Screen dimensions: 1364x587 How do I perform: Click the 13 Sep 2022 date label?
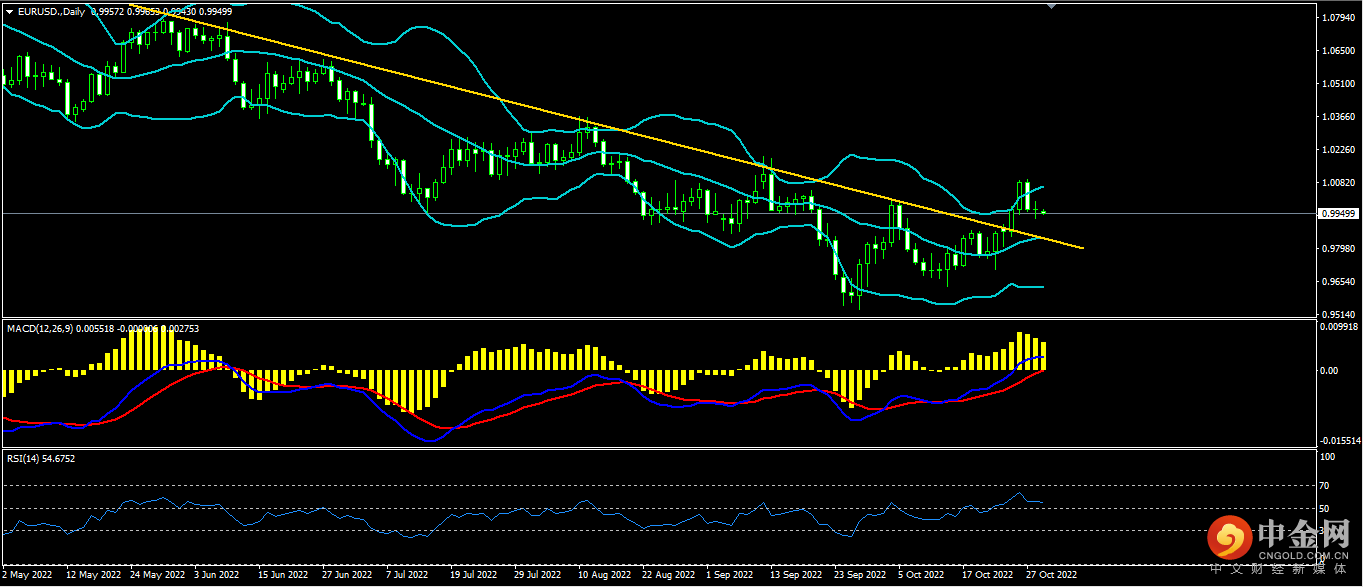click(796, 576)
